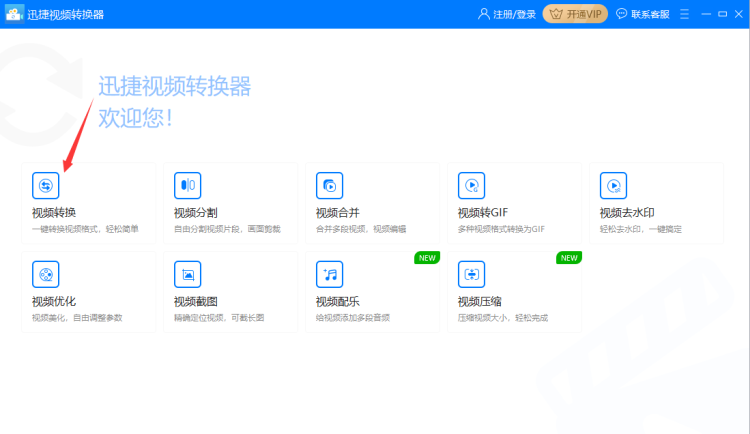
Task: Click the app logo in title bar
Action: (x=14, y=14)
